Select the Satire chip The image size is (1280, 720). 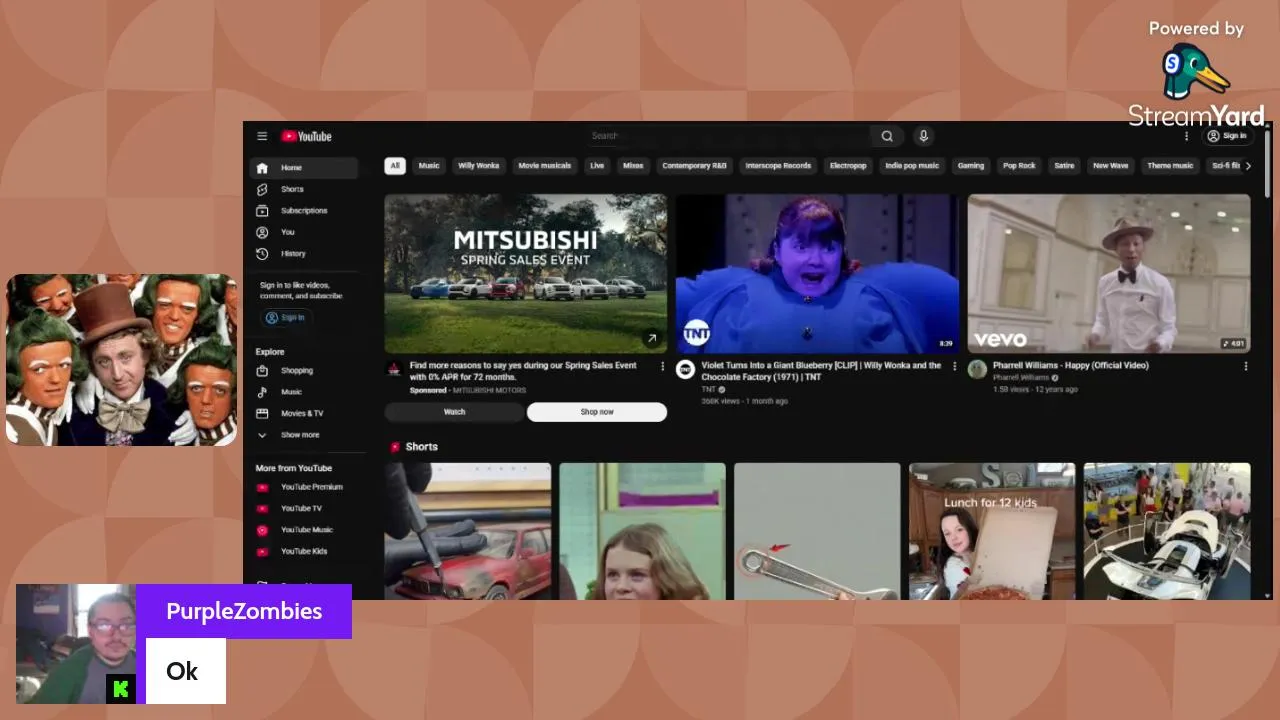[x=1064, y=166]
